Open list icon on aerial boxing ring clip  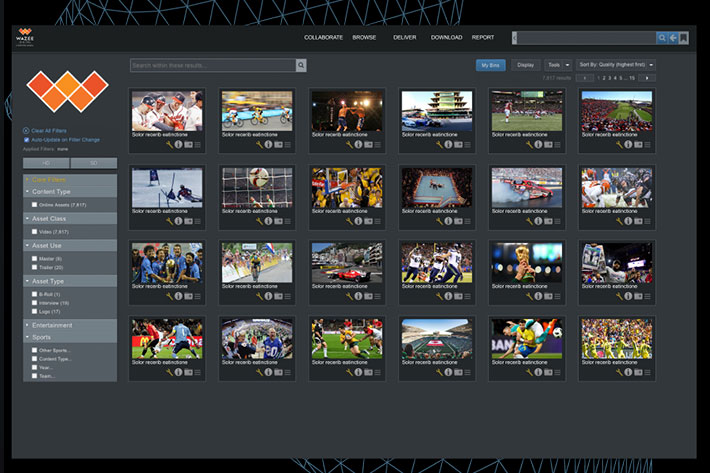coord(467,221)
